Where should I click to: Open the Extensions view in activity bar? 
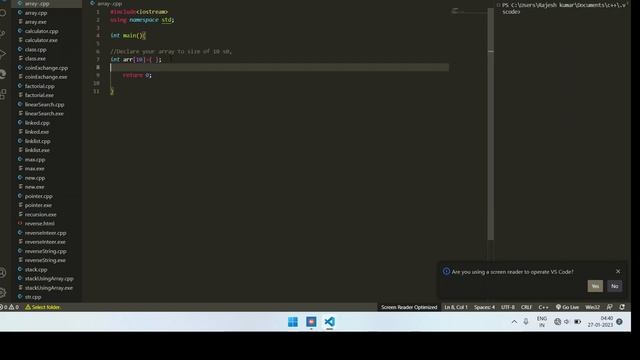tap(3, 94)
